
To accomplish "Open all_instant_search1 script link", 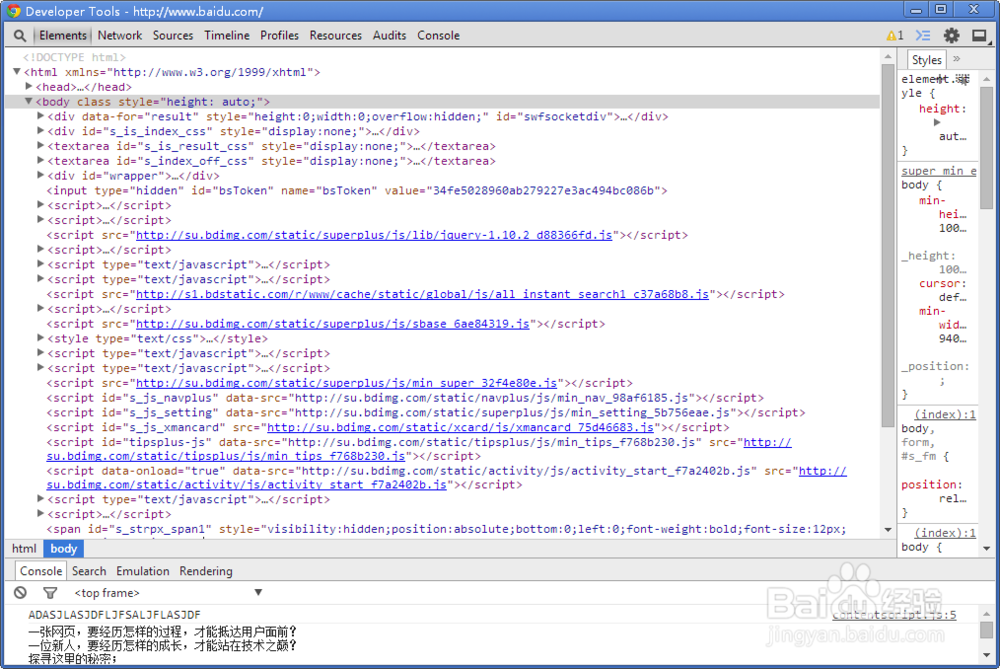I will 422,294.
